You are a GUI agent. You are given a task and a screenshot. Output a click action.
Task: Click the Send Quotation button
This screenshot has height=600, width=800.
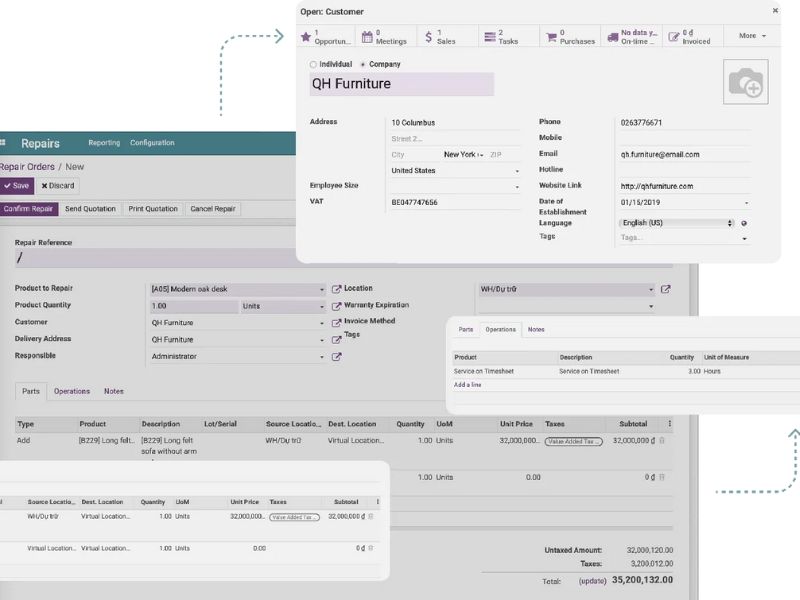pos(90,209)
